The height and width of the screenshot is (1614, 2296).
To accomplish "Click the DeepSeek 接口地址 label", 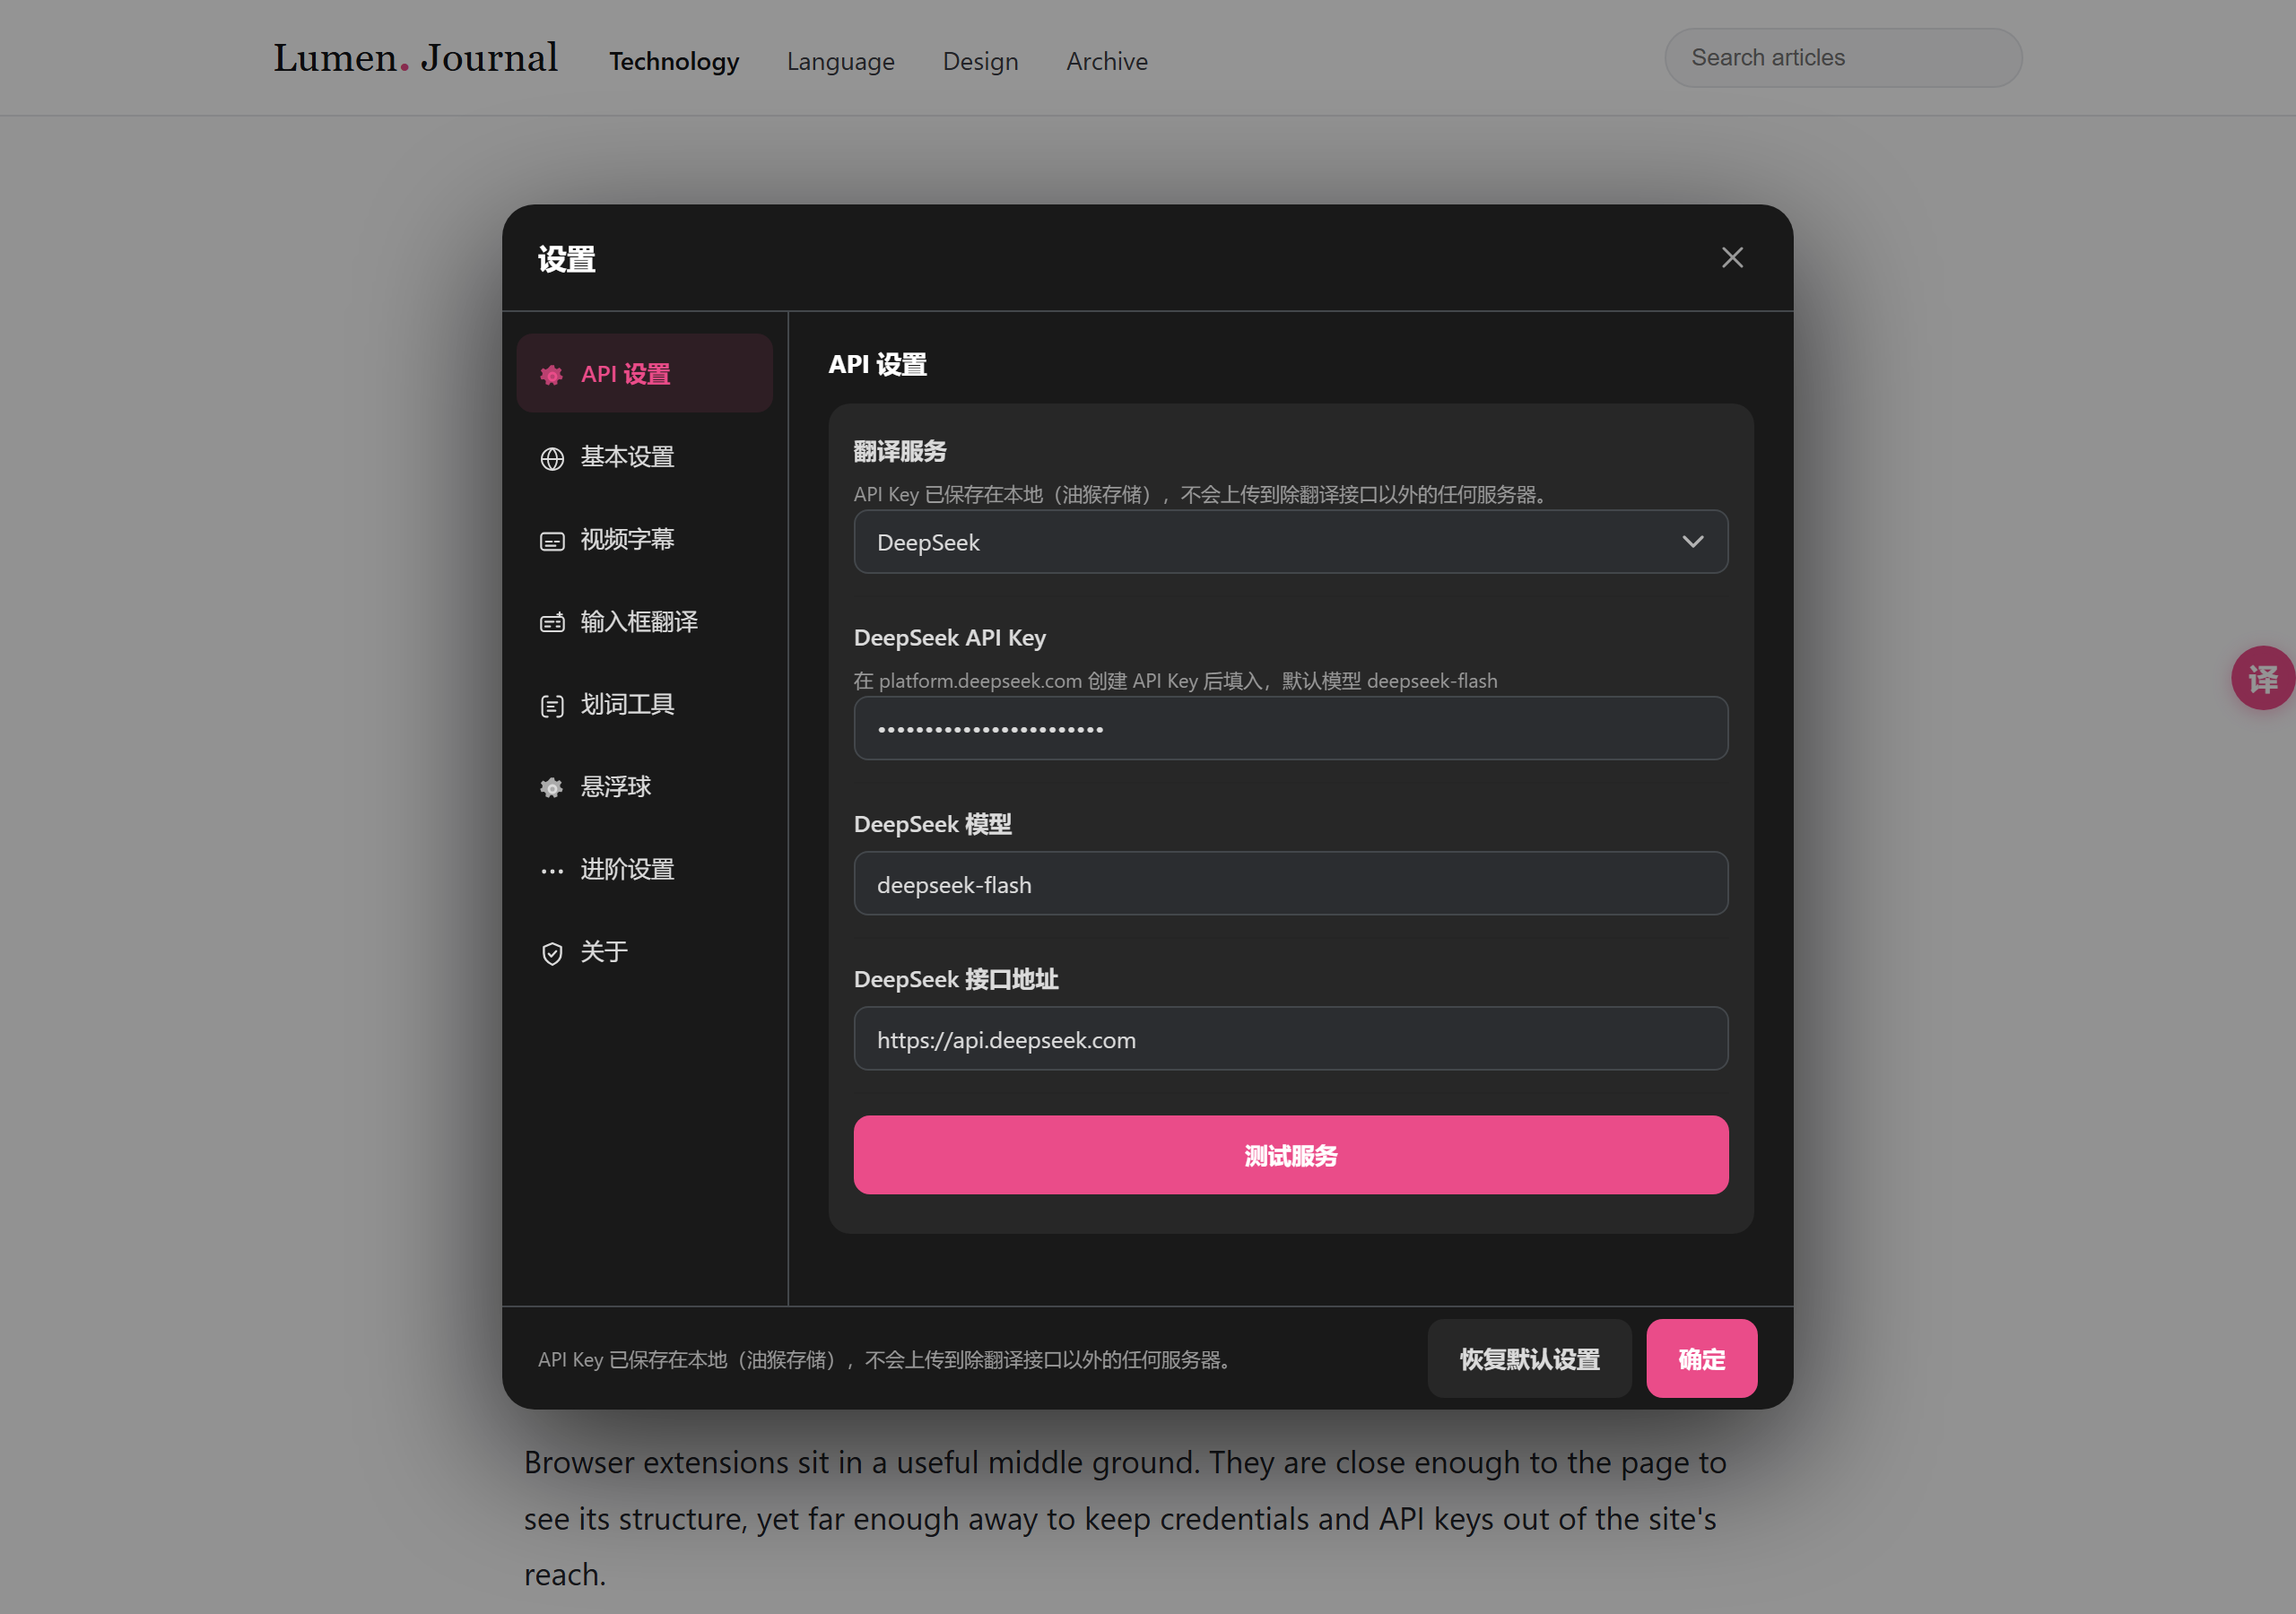I will (x=955, y=979).
